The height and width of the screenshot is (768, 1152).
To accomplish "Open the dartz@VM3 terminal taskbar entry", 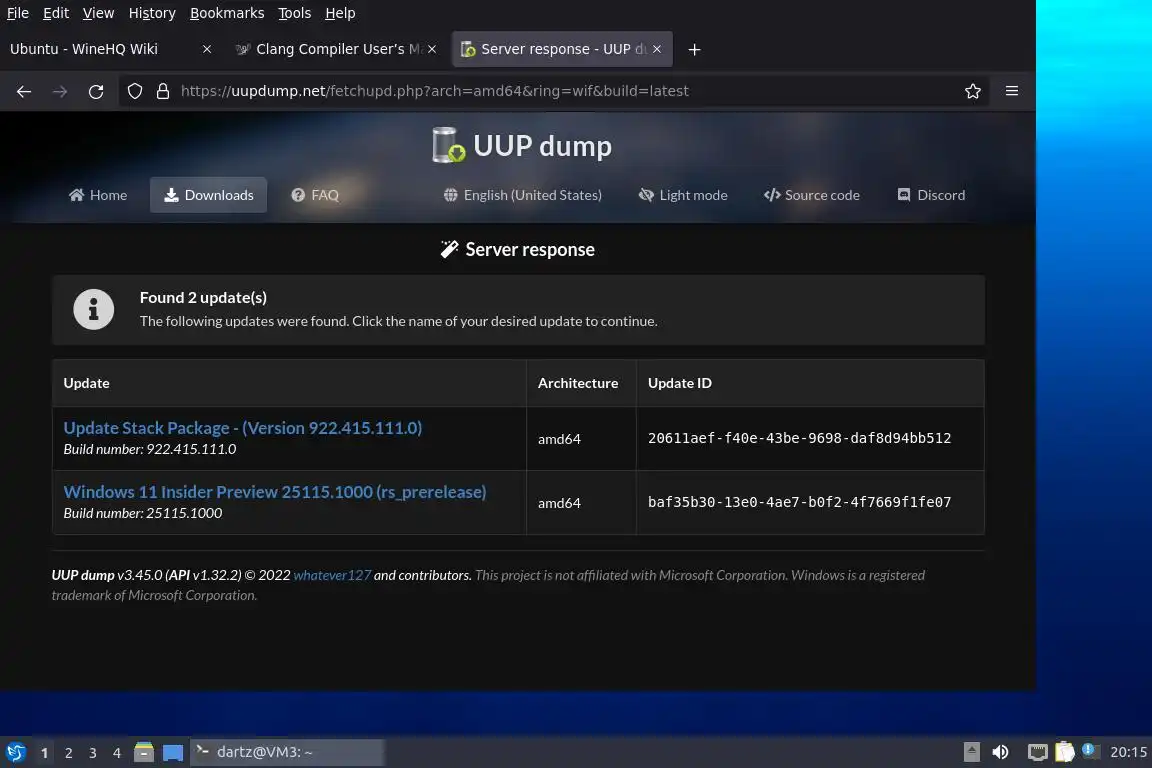I will pos(287,752).
